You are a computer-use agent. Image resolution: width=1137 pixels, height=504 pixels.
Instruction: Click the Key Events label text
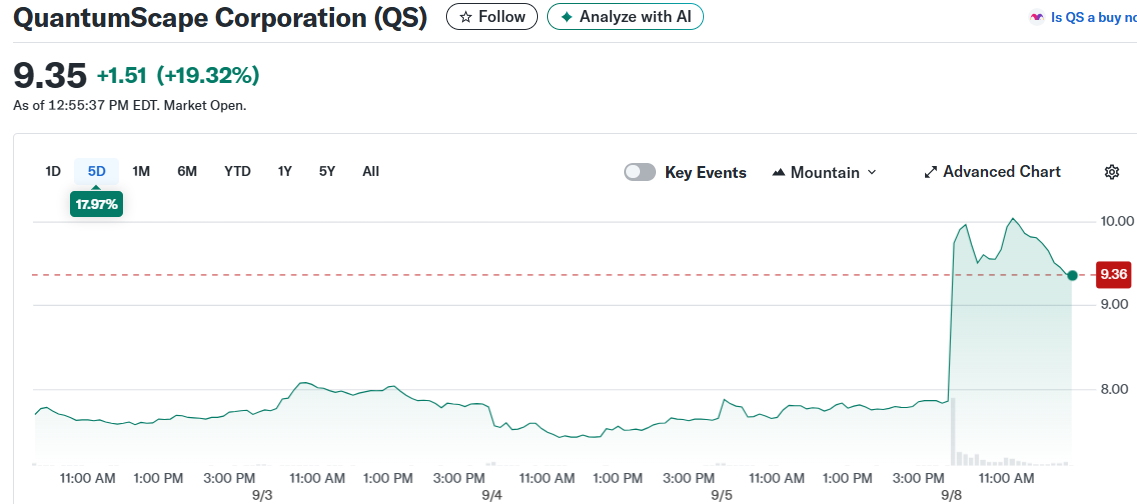(x=706, y=173)
